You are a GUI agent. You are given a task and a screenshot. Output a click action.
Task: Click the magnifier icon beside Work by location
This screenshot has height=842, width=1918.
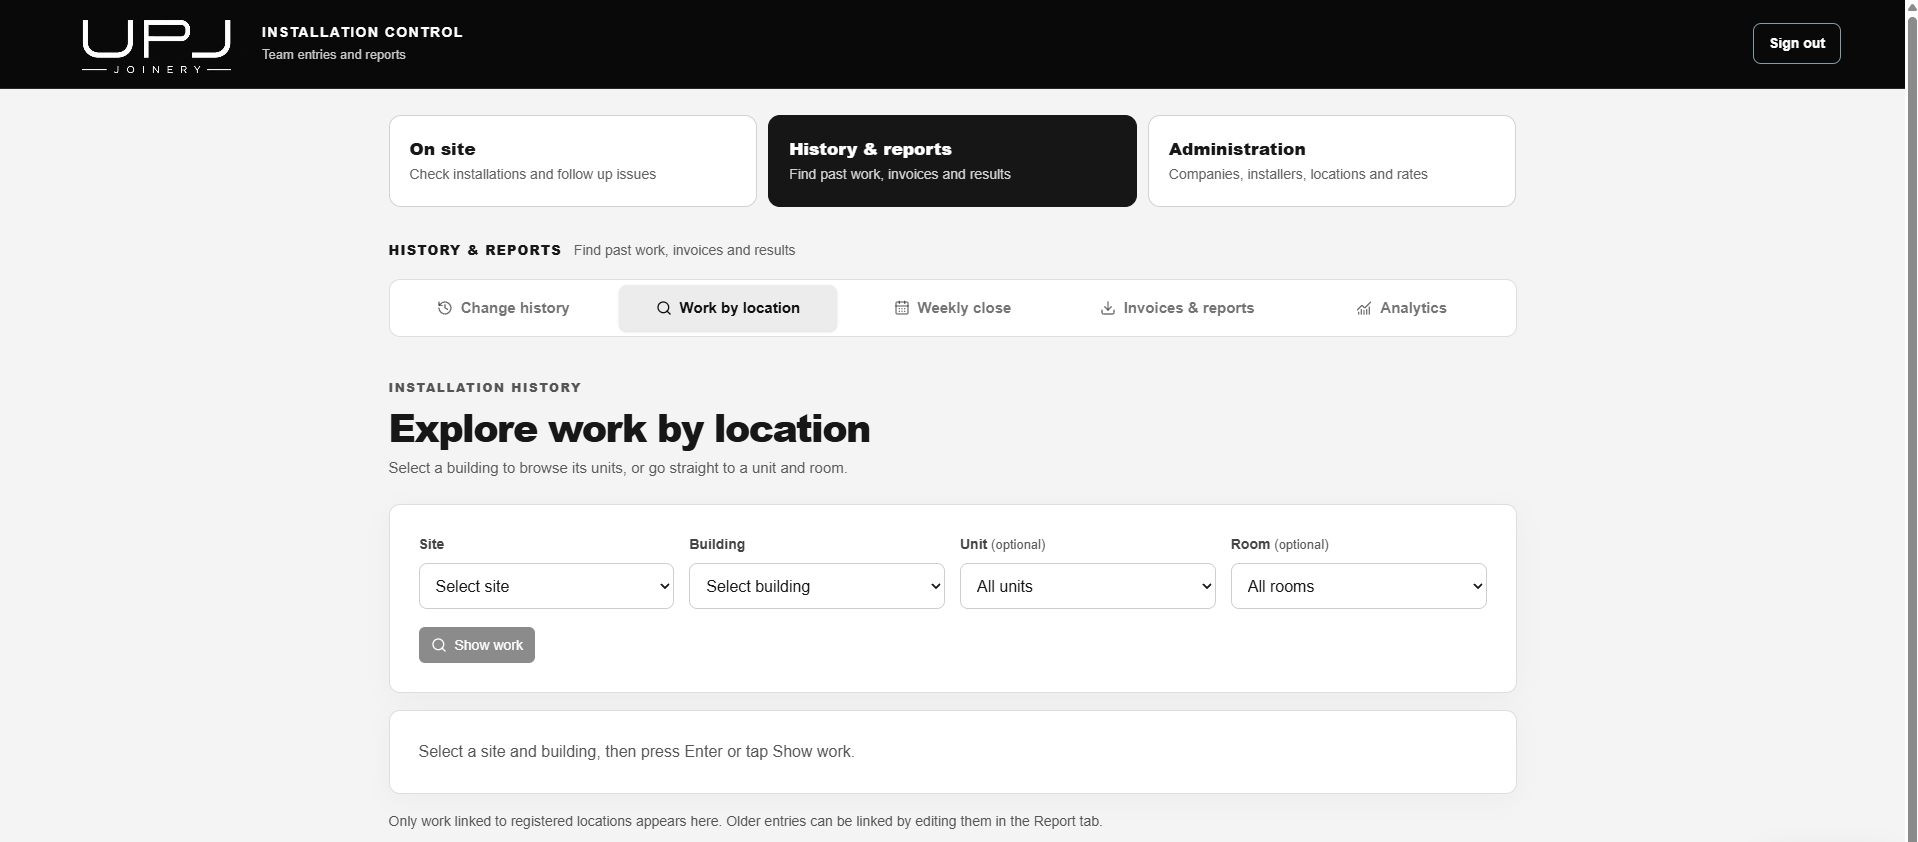coord(664,308)
